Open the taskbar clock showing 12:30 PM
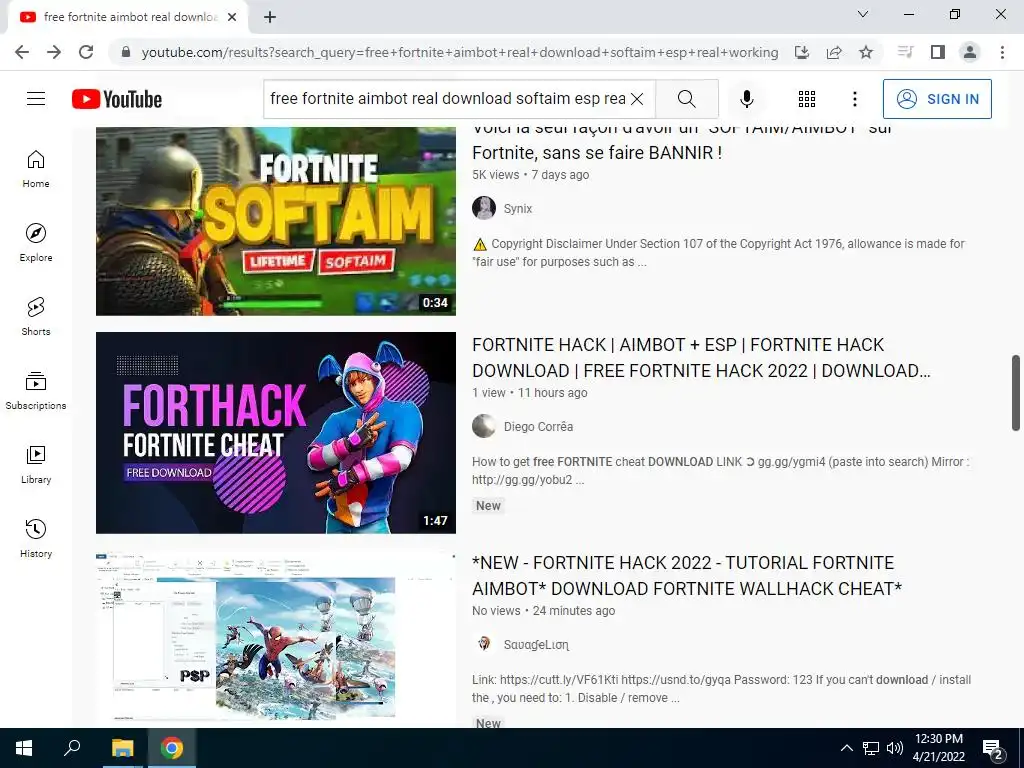Viewport: 1024px width, 768px height. pos(938,748)
